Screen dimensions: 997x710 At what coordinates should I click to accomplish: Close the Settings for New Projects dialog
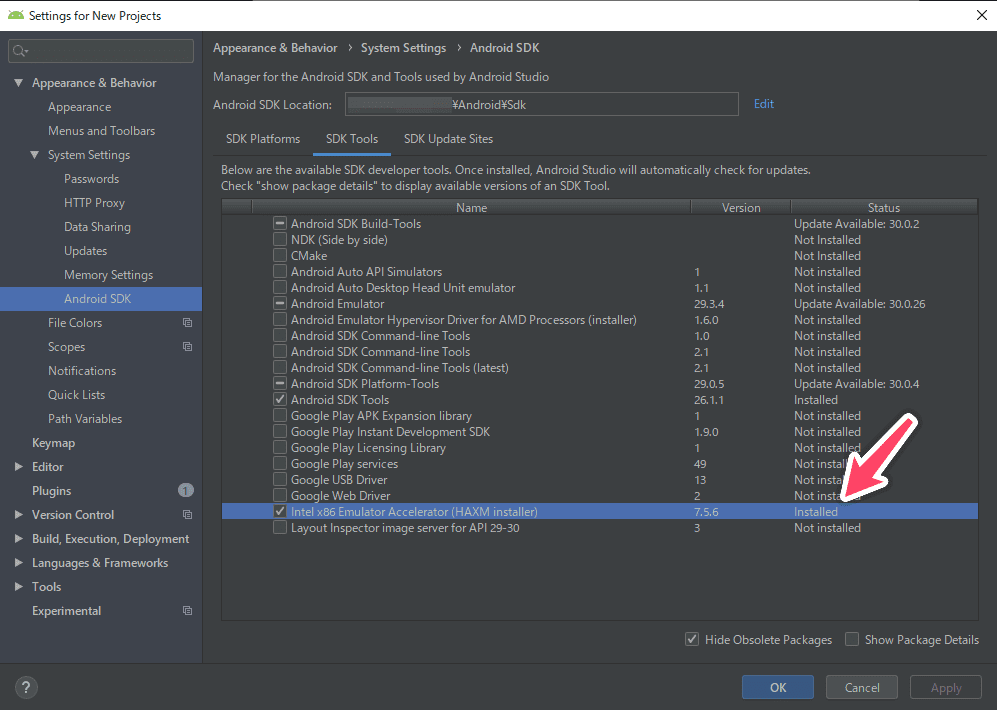982,15
